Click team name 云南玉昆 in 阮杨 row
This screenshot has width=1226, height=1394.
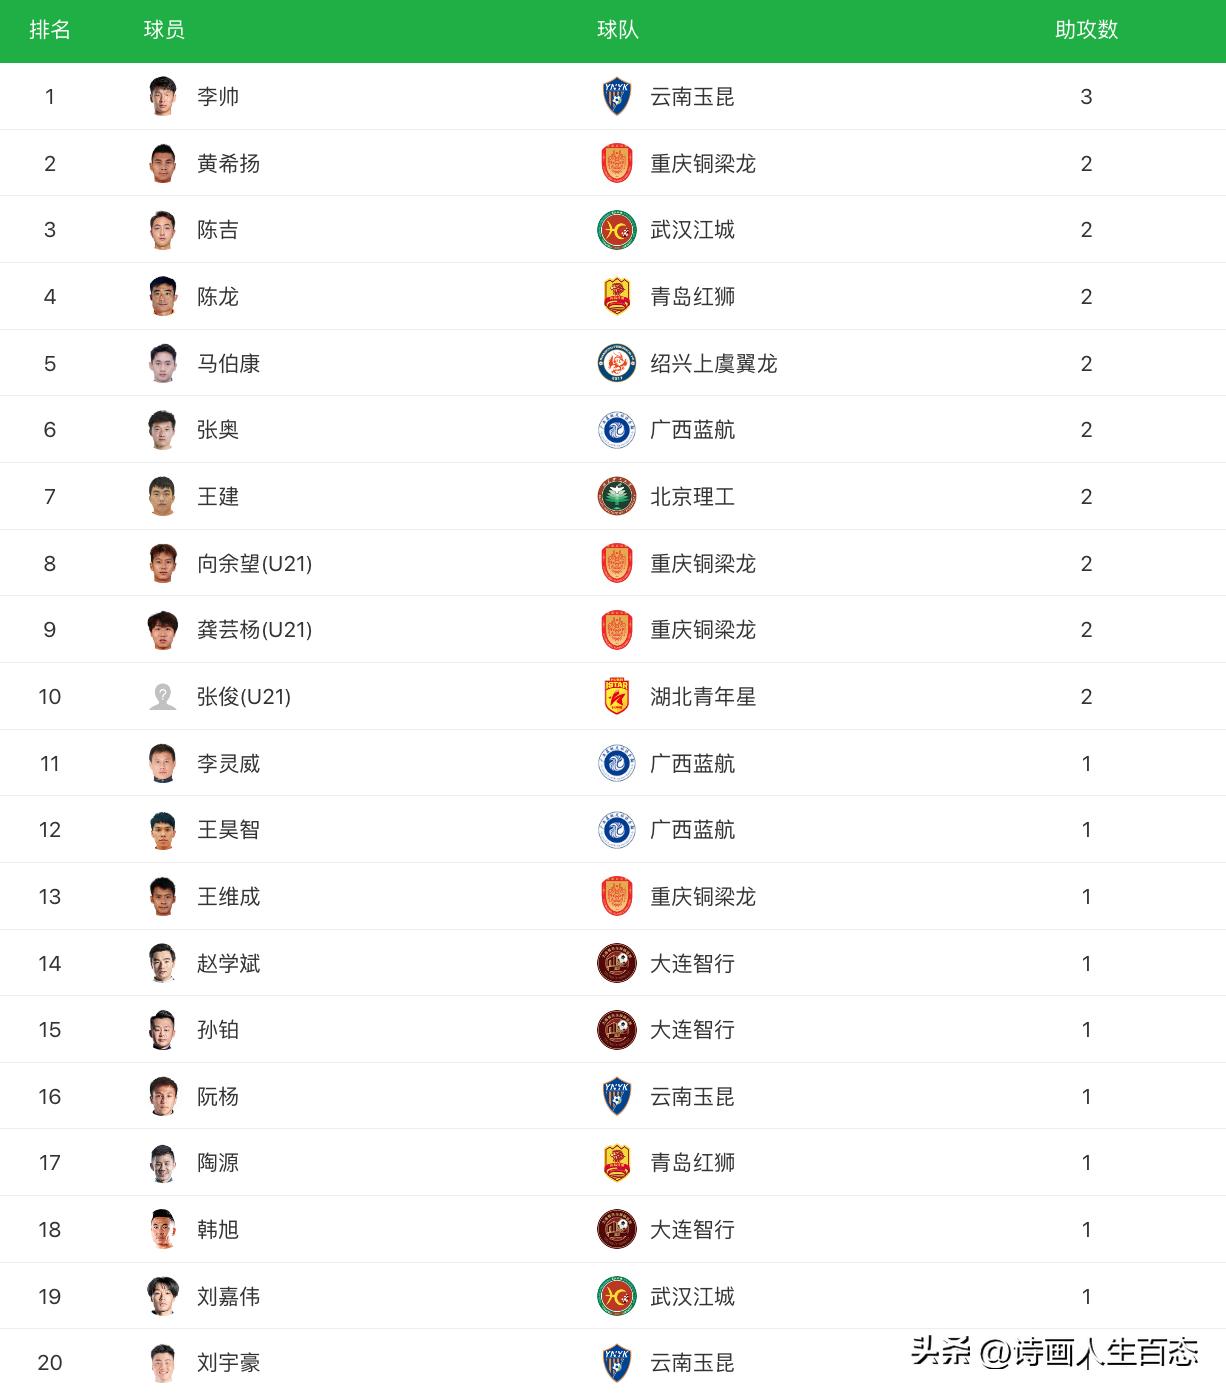pyautogui.click(x=692, y=1097)
